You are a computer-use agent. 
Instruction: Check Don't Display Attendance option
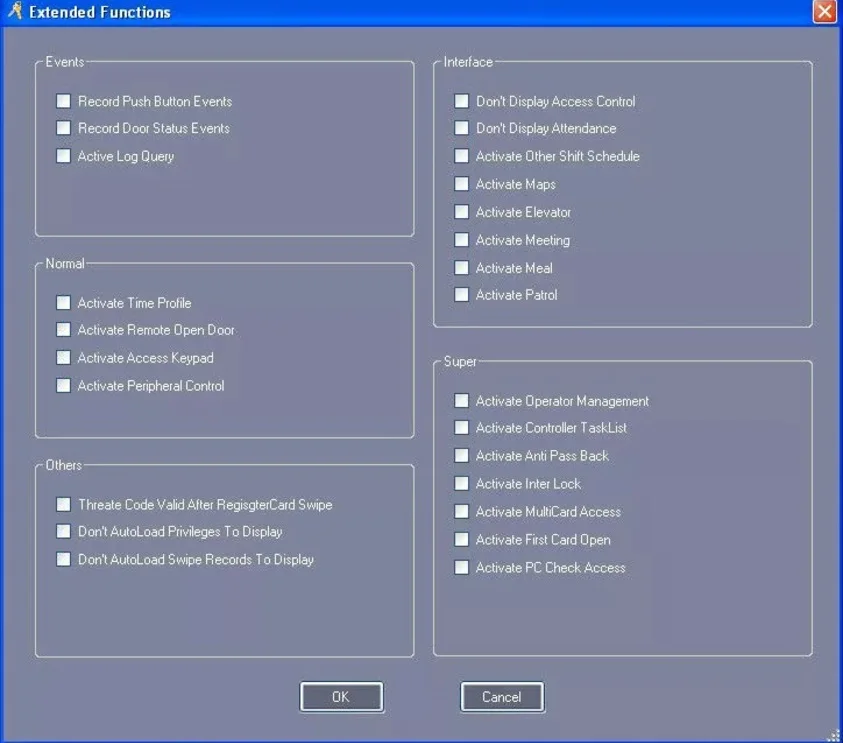(x=461, y=128)
